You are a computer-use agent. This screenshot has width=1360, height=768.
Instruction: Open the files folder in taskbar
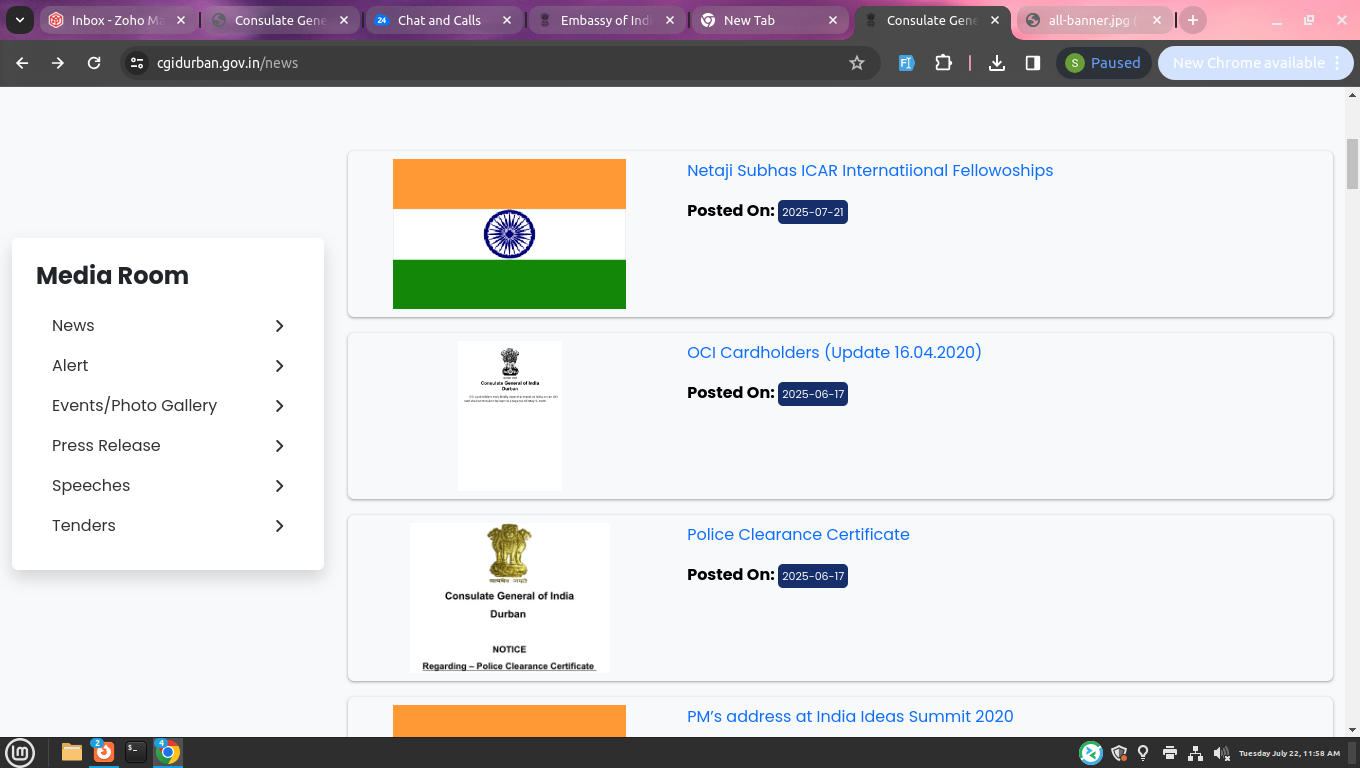tap(72, 752)
